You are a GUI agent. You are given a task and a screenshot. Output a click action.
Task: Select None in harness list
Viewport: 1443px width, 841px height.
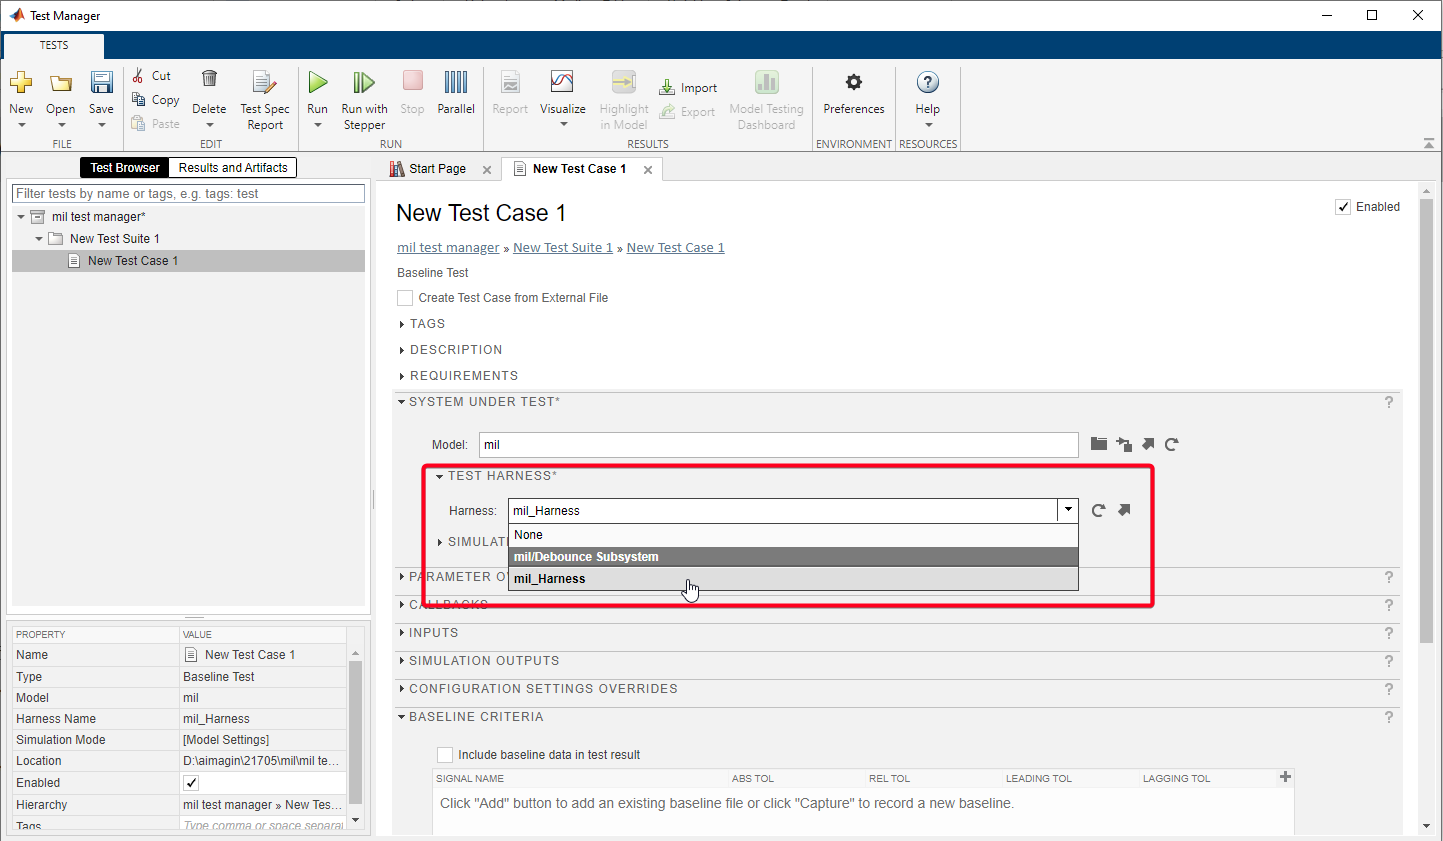click(793, 535)
